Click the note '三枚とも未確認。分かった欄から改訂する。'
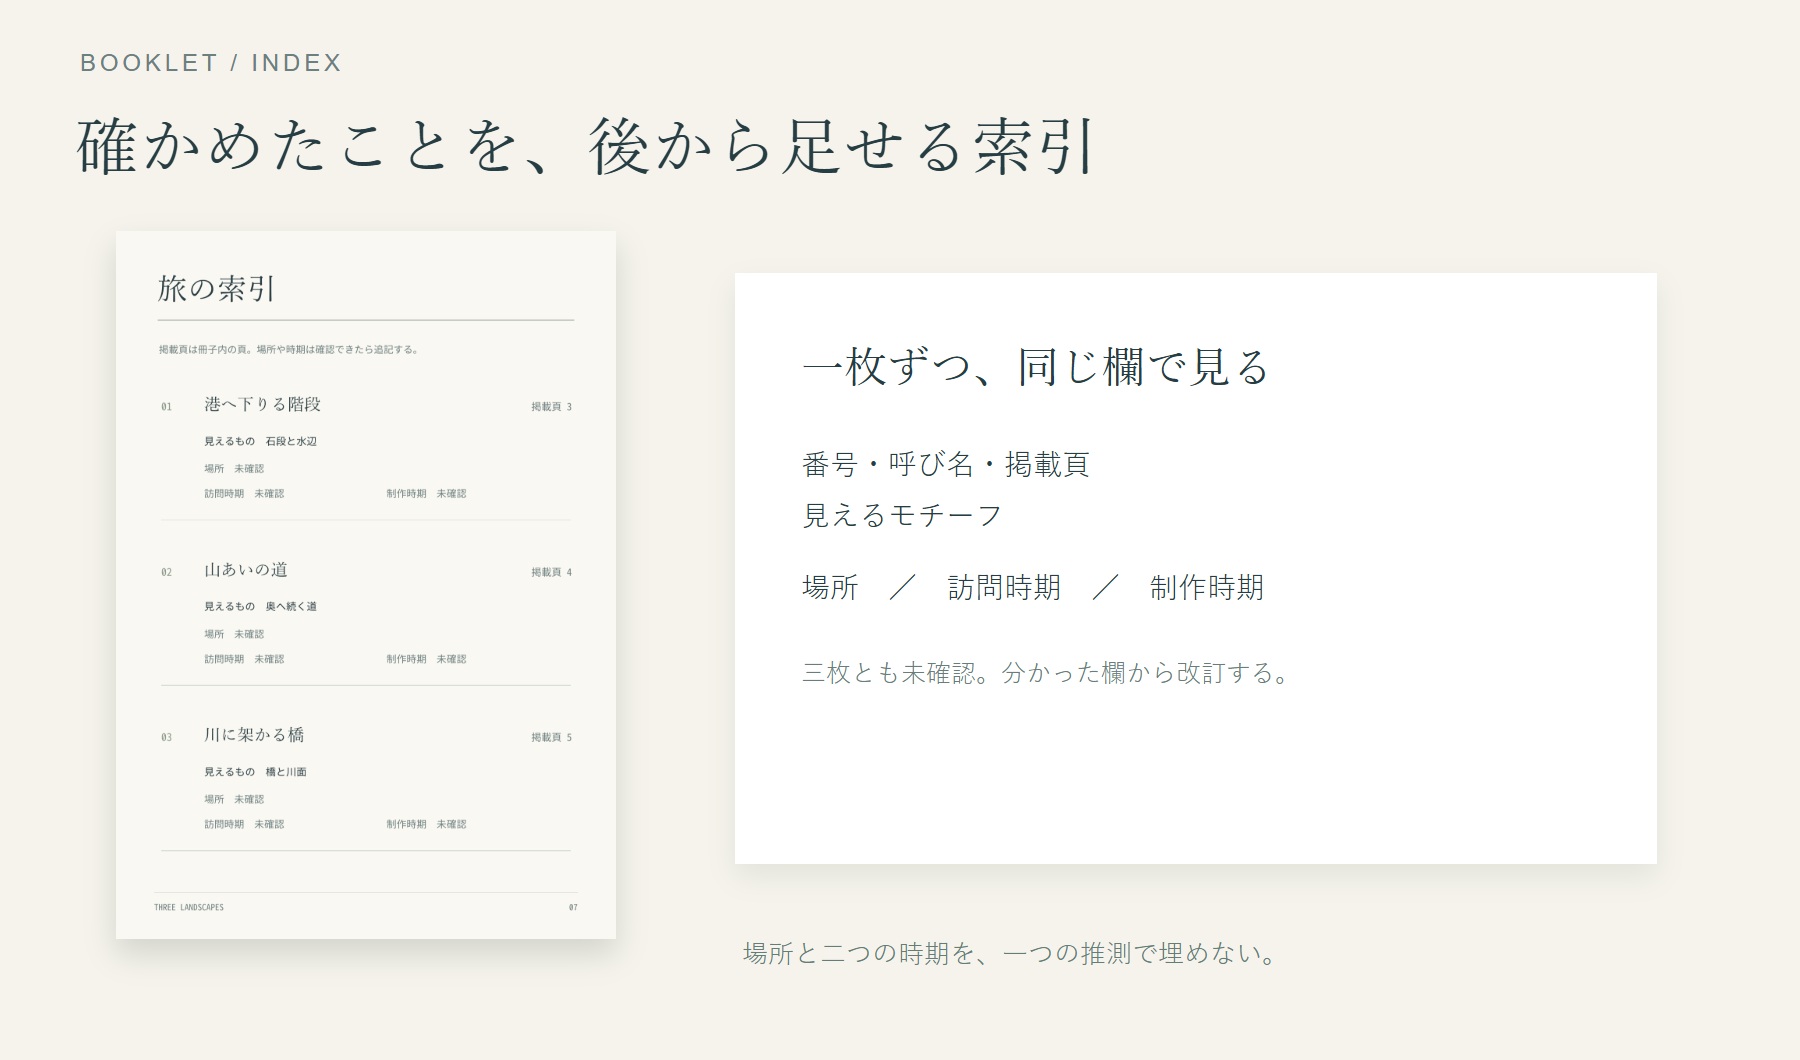 click(1046, 672)
